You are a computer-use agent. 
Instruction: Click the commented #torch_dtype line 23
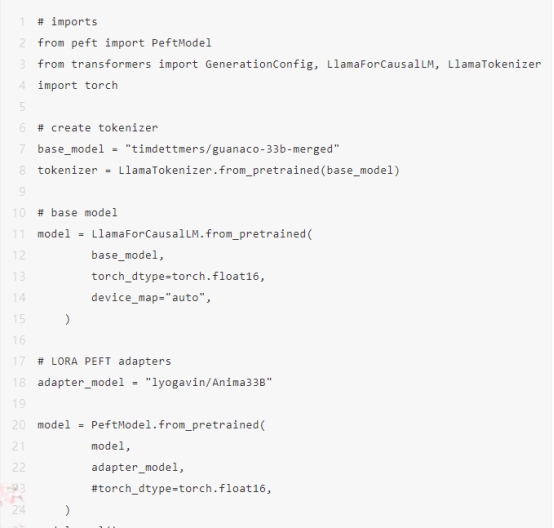[x=181, y=489]
